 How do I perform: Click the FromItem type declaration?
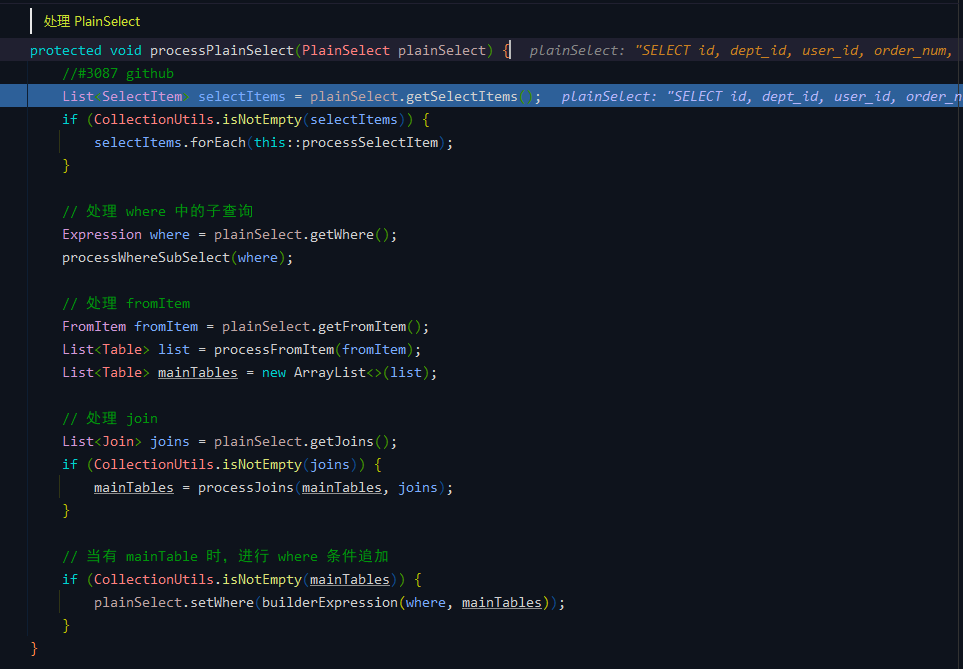pos(94,327)
